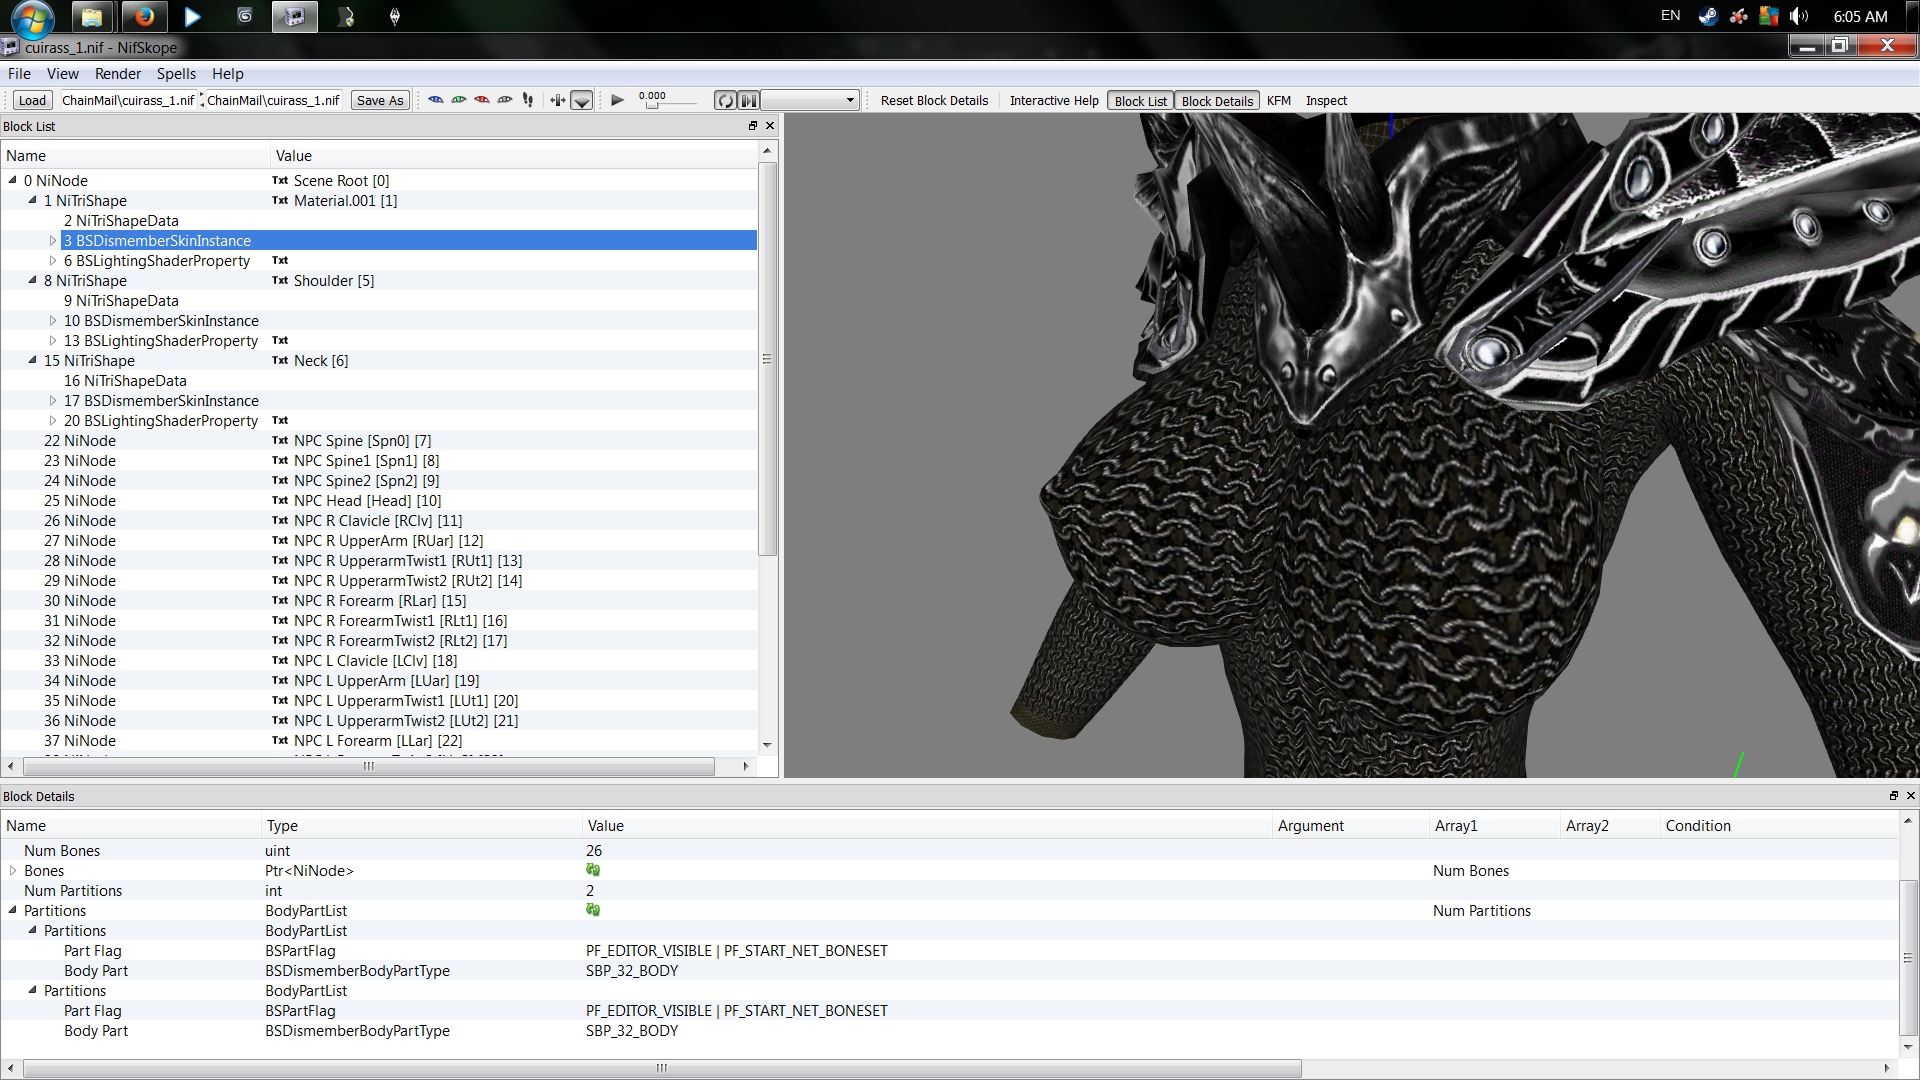Click the refresh icon in the Bones row
This screenshot has width=1920, height=1080.
click(593, 870)
